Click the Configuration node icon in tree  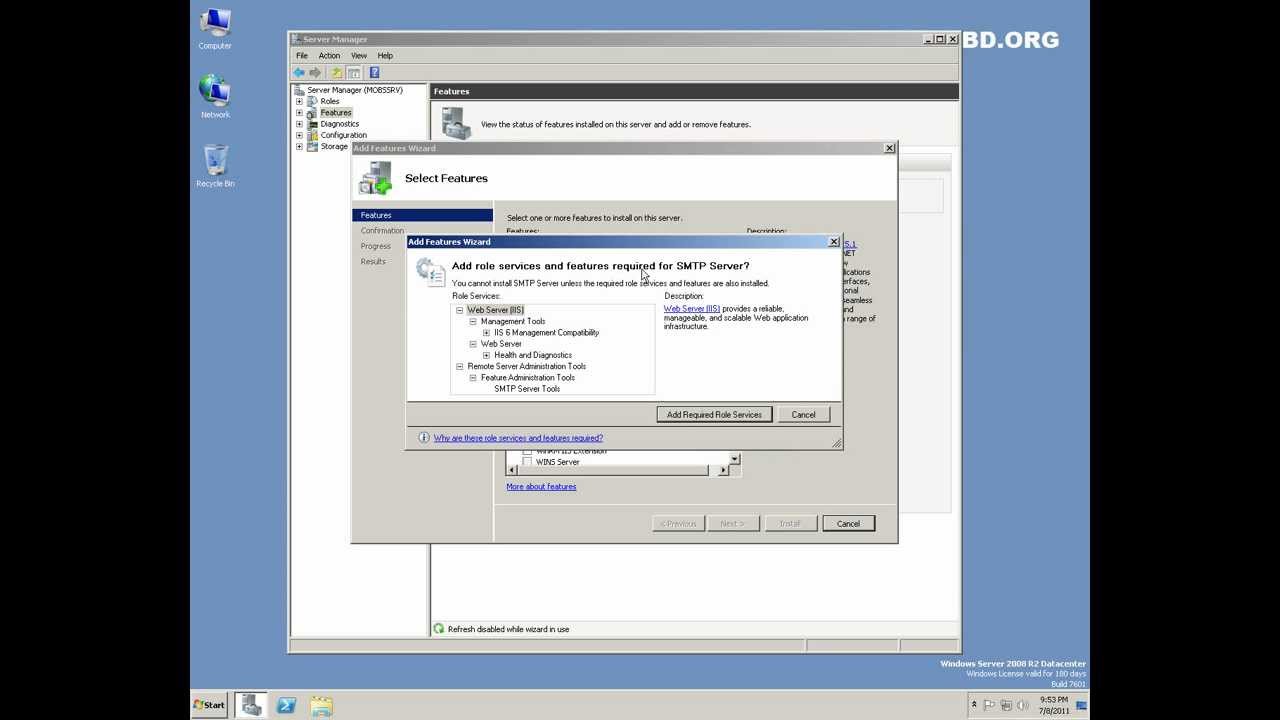pos(312,135)
